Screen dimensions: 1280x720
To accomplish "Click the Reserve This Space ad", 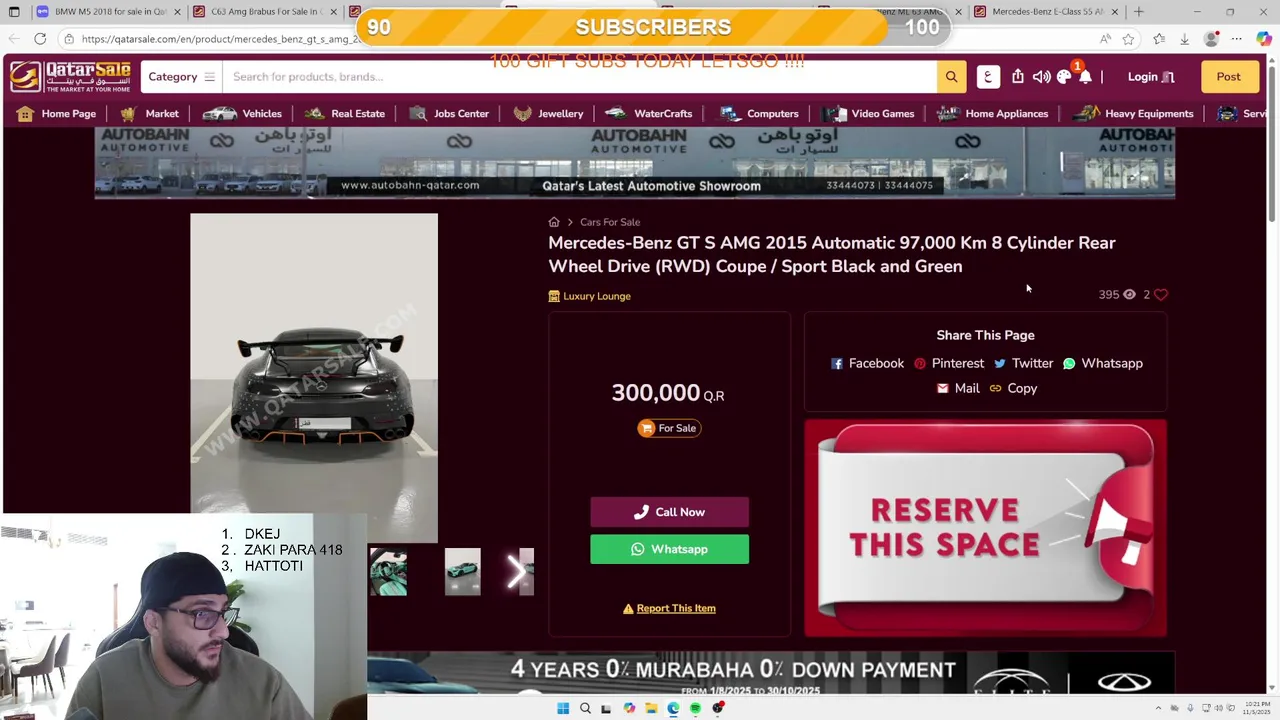I will pyautogui.click(x=985, y=528).
